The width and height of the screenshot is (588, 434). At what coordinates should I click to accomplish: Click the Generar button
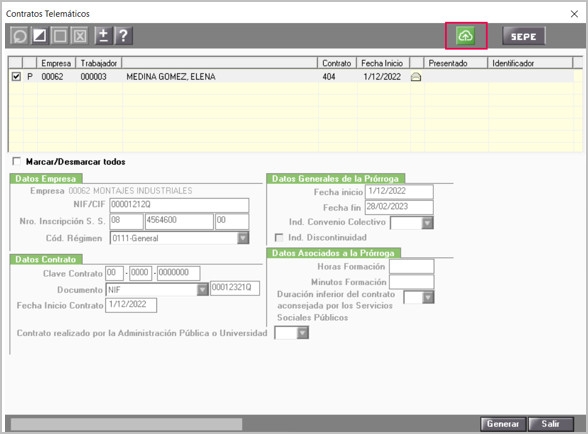click(503, 424)
